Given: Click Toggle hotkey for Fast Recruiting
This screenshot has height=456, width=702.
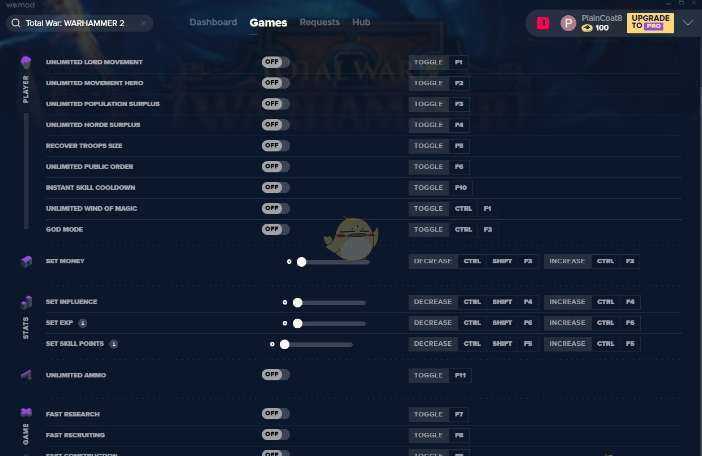Looking at the screenshot, I should pyautogui.click(x=428, y=435).
